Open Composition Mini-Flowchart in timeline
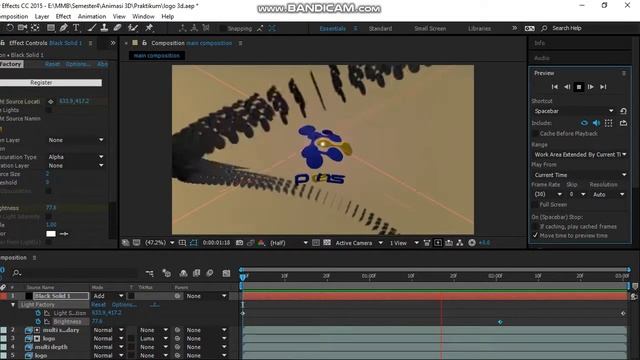This screenshot has height=360, width=640. click(x=149, y=273)
